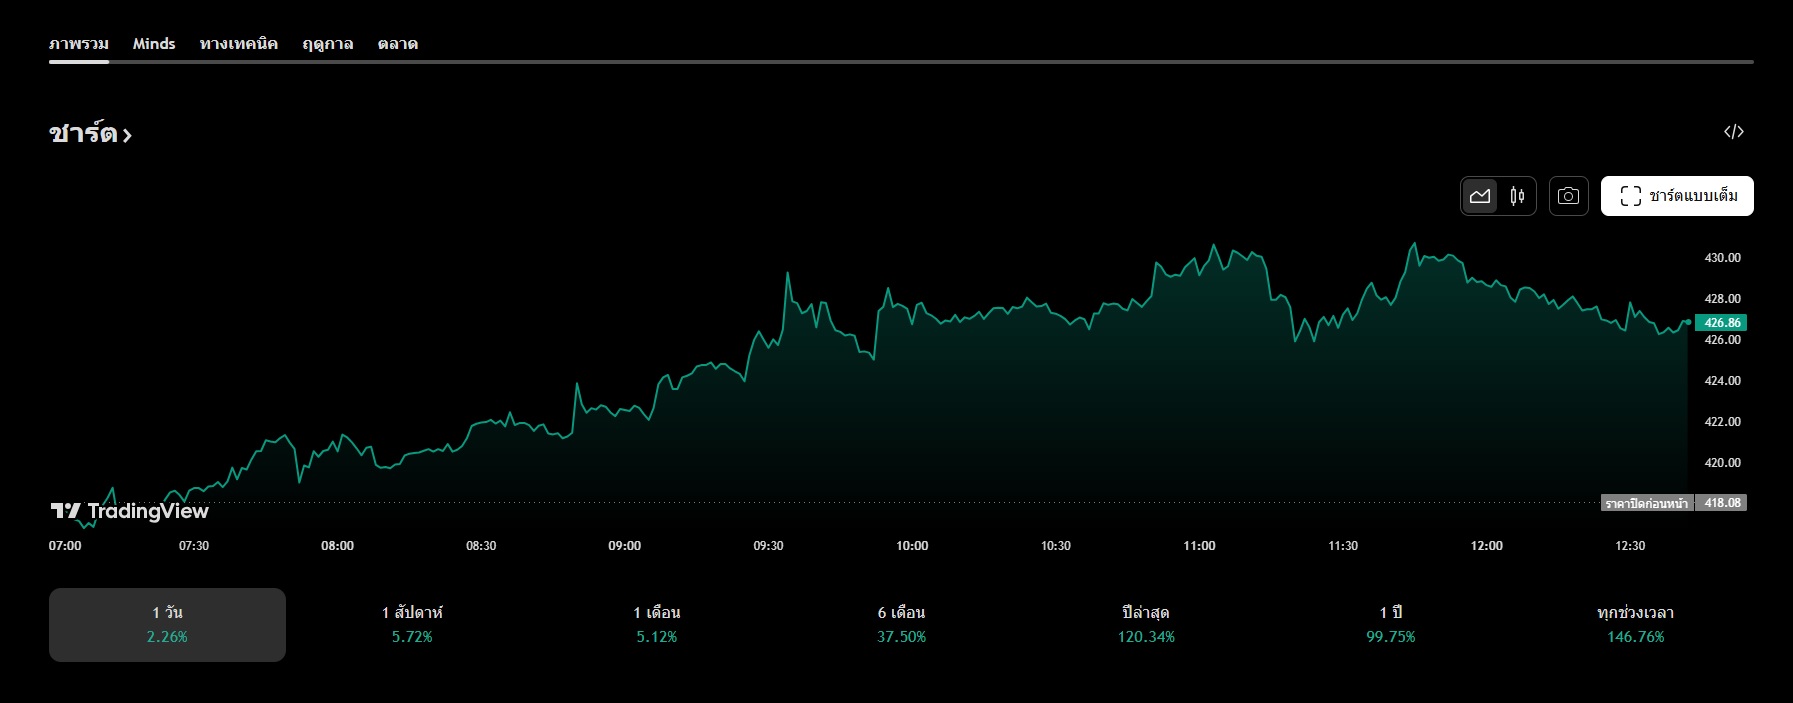This screenshot has height=703, width=1793.
Task: Click the TradingView logo
Action: pos(130,511)
